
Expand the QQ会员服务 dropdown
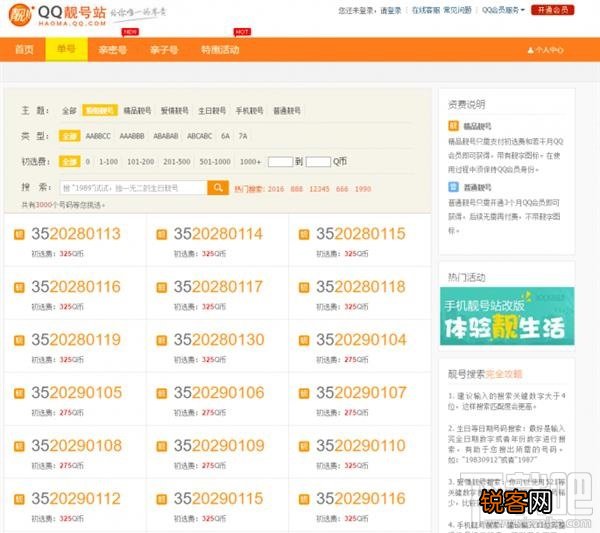coord(503,10)
